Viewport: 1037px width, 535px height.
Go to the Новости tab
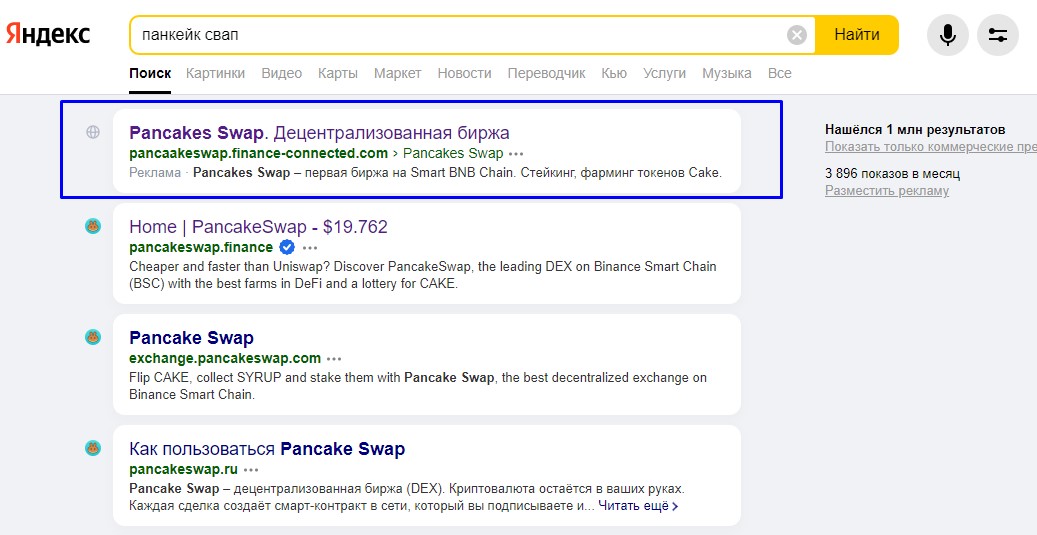pyautogui.click(x=464, y=73)
